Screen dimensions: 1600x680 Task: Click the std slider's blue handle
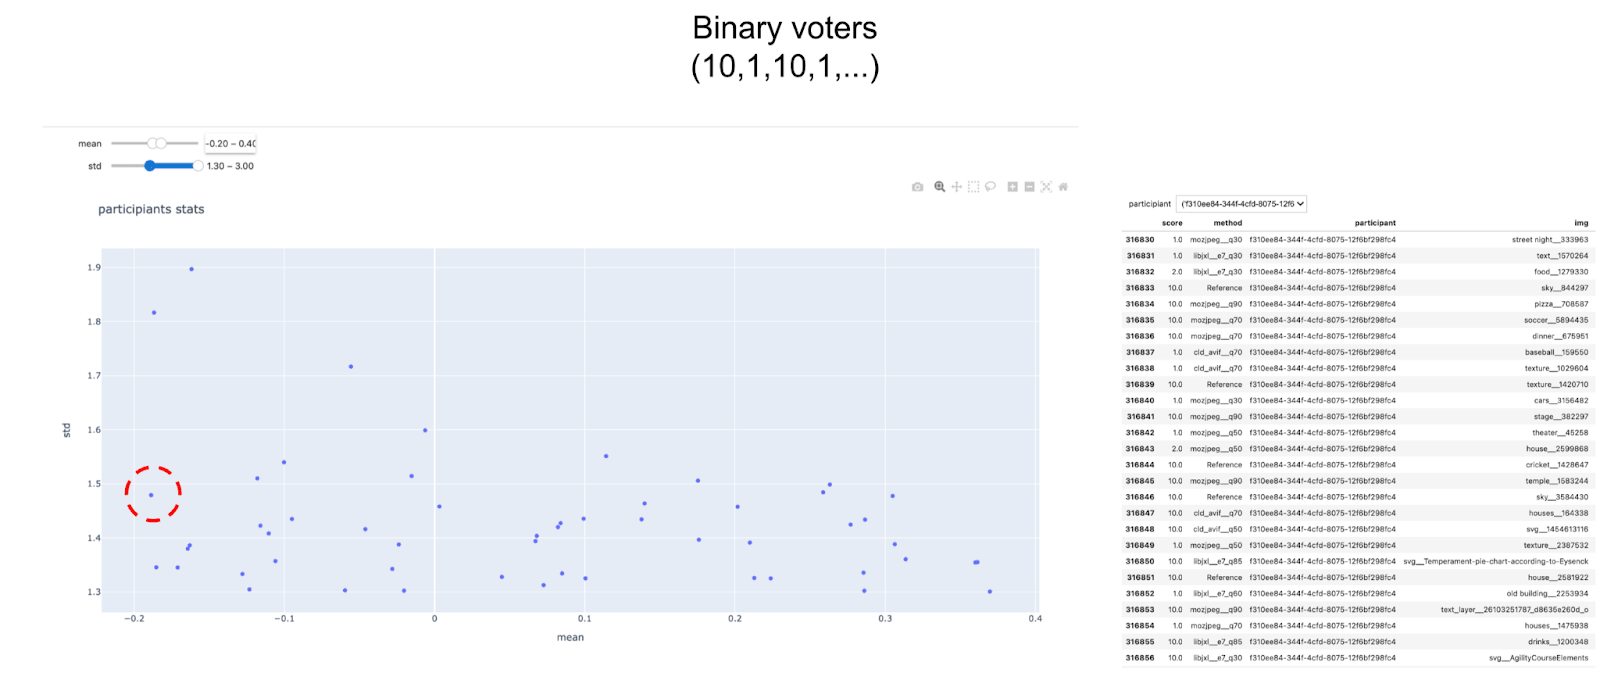(x=151, y=166)
